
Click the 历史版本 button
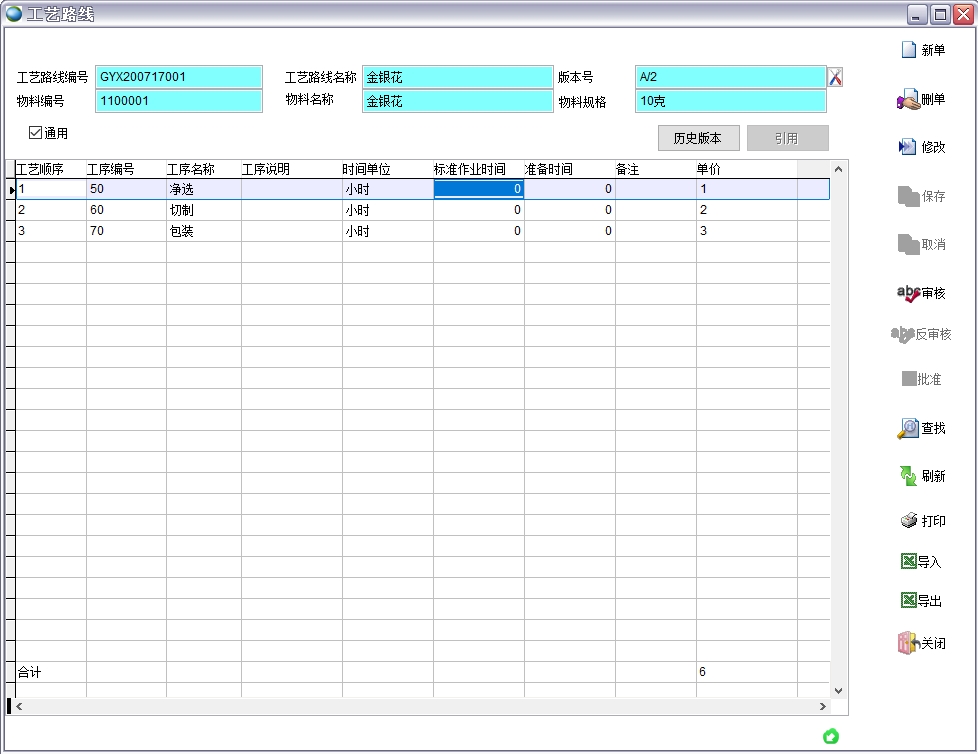pyautogui.click(x=697, y=138)
